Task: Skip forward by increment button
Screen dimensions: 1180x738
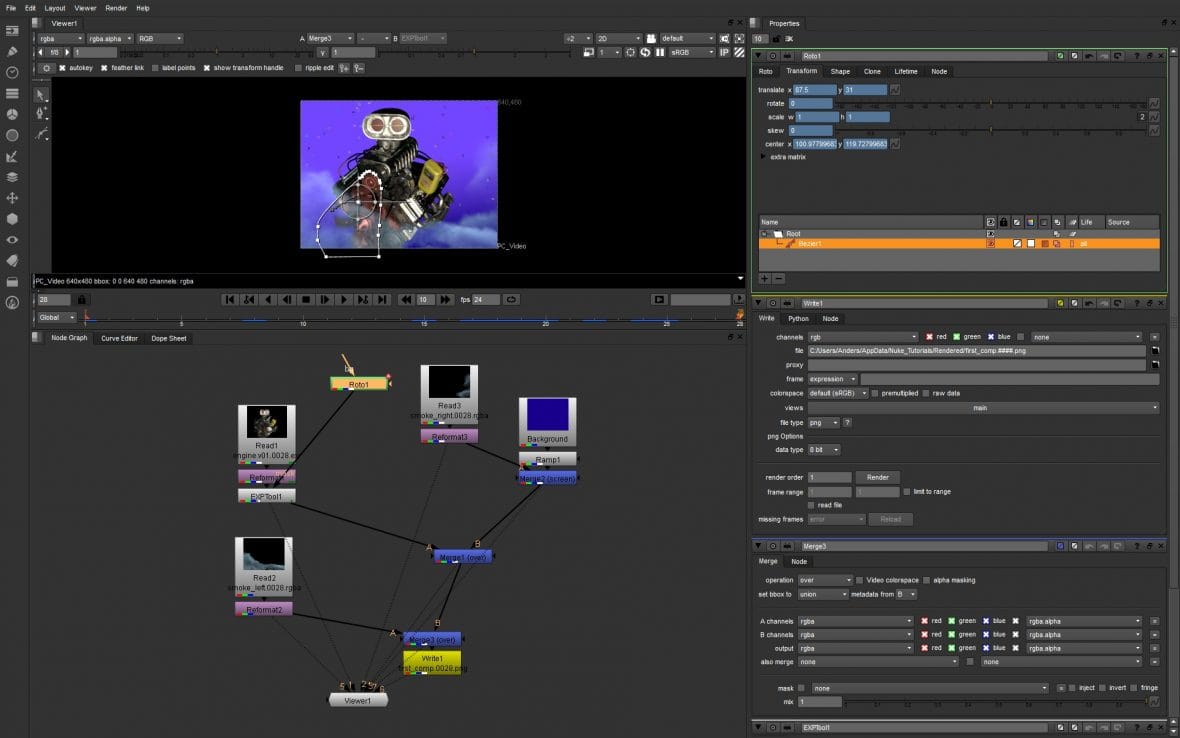Action: (446, 299)
